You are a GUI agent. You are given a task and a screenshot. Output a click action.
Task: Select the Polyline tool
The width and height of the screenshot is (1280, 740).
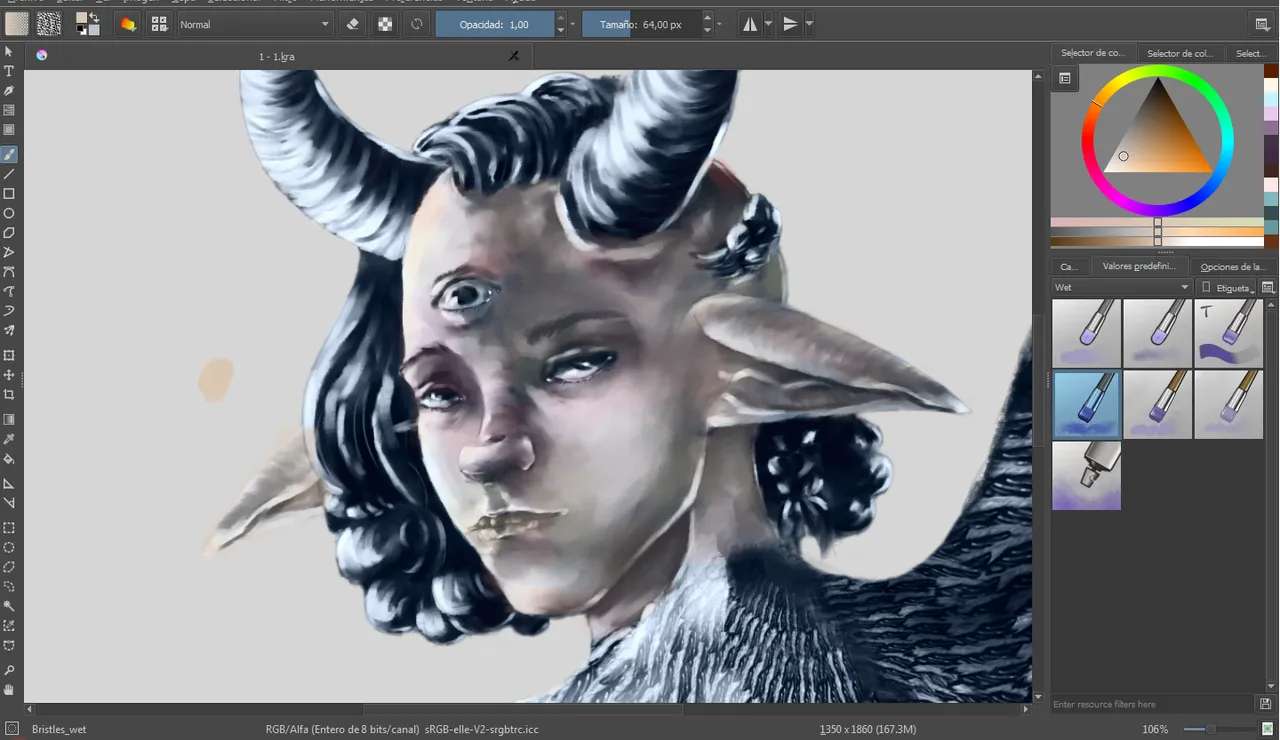pyautogui.click(x=9, y=252)
